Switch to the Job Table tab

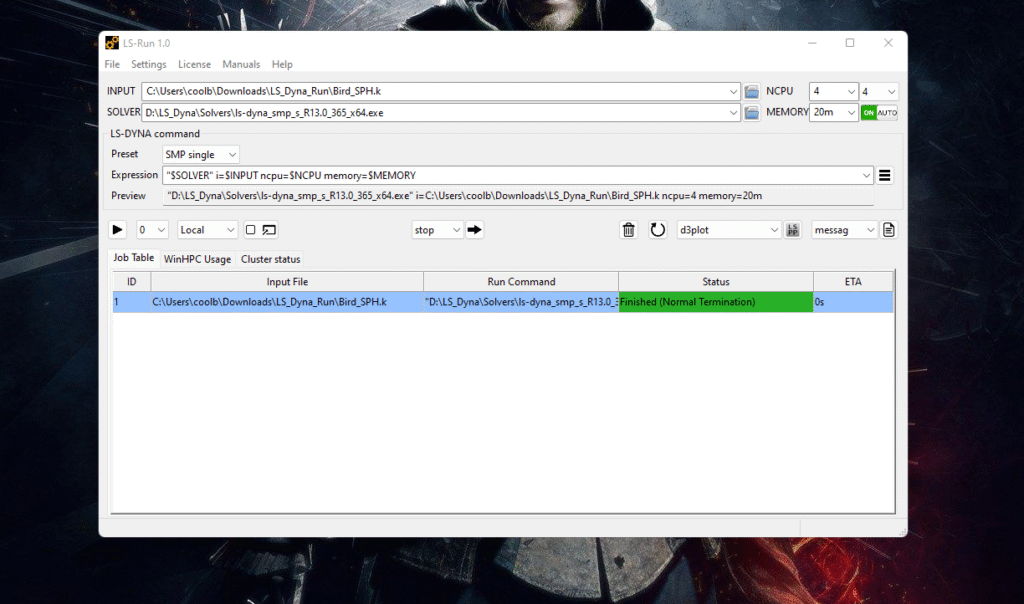(133, 258)
